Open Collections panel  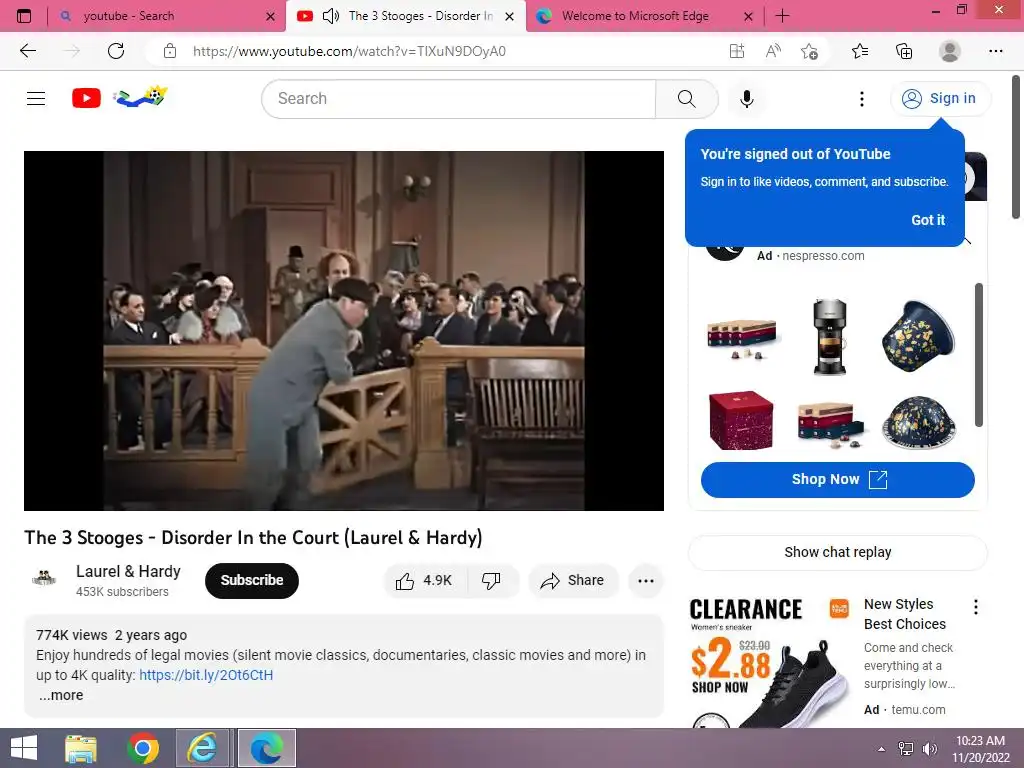click(x=904, y=51)
